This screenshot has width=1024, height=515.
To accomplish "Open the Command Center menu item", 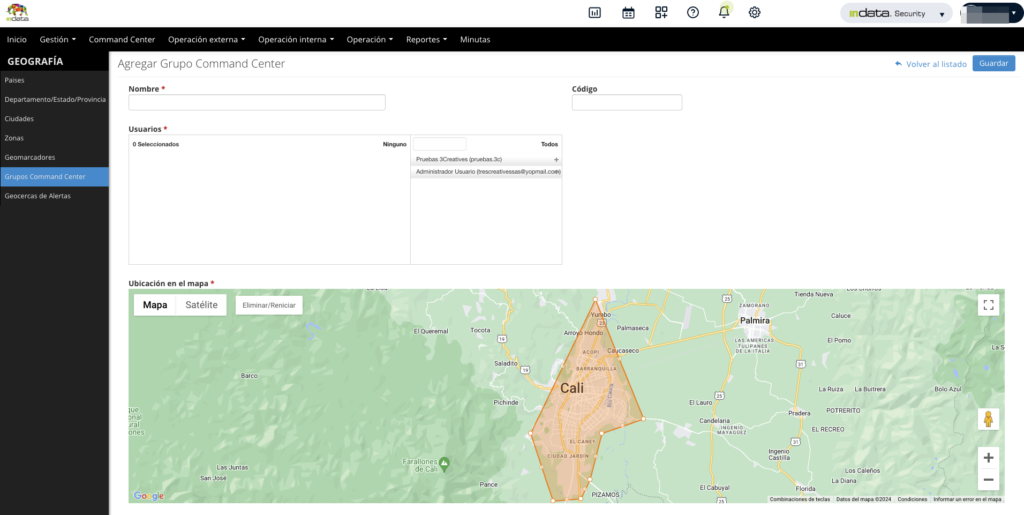I will tap(122, 39).
